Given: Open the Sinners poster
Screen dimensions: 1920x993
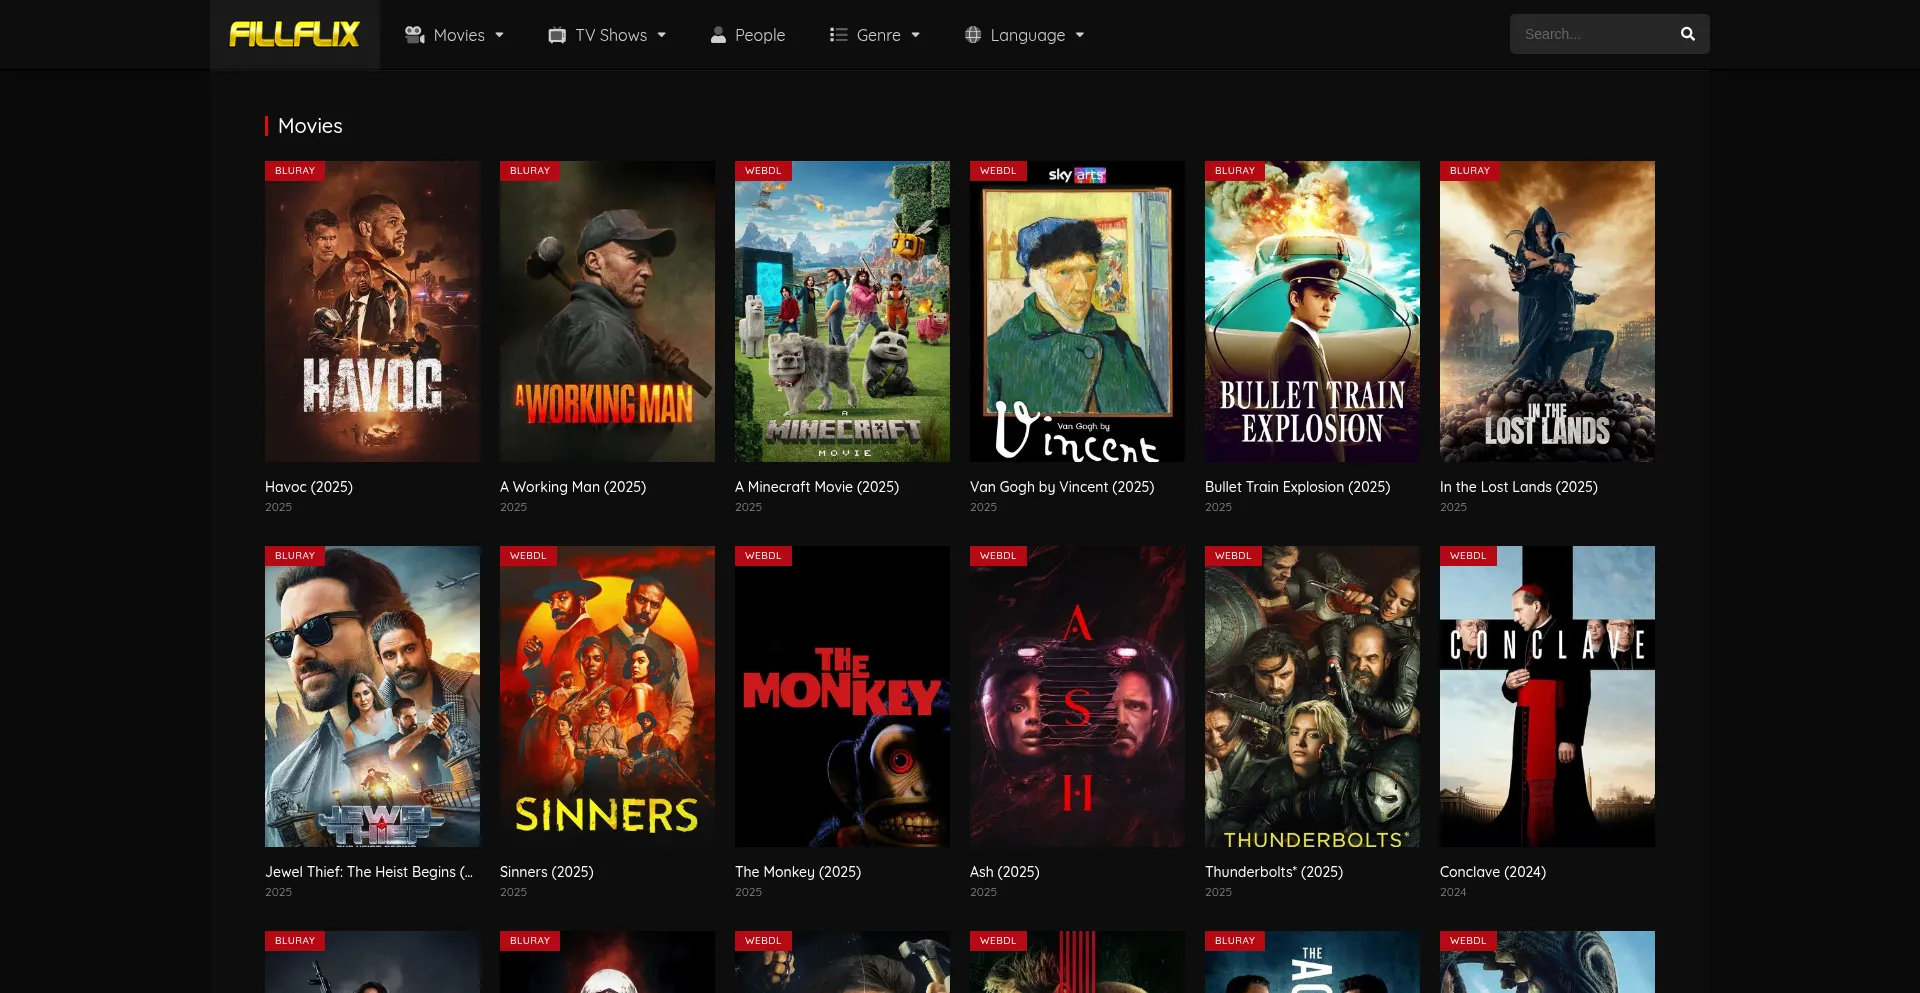Looking at the screenshot, I should point(607,696).
